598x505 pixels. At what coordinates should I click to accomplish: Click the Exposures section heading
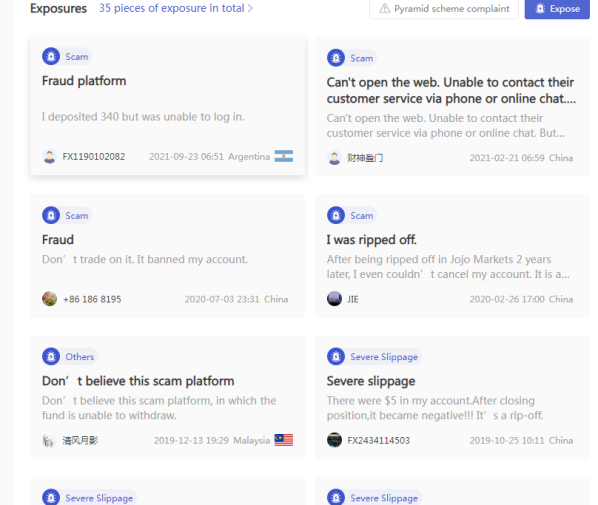tap(58, 8)
